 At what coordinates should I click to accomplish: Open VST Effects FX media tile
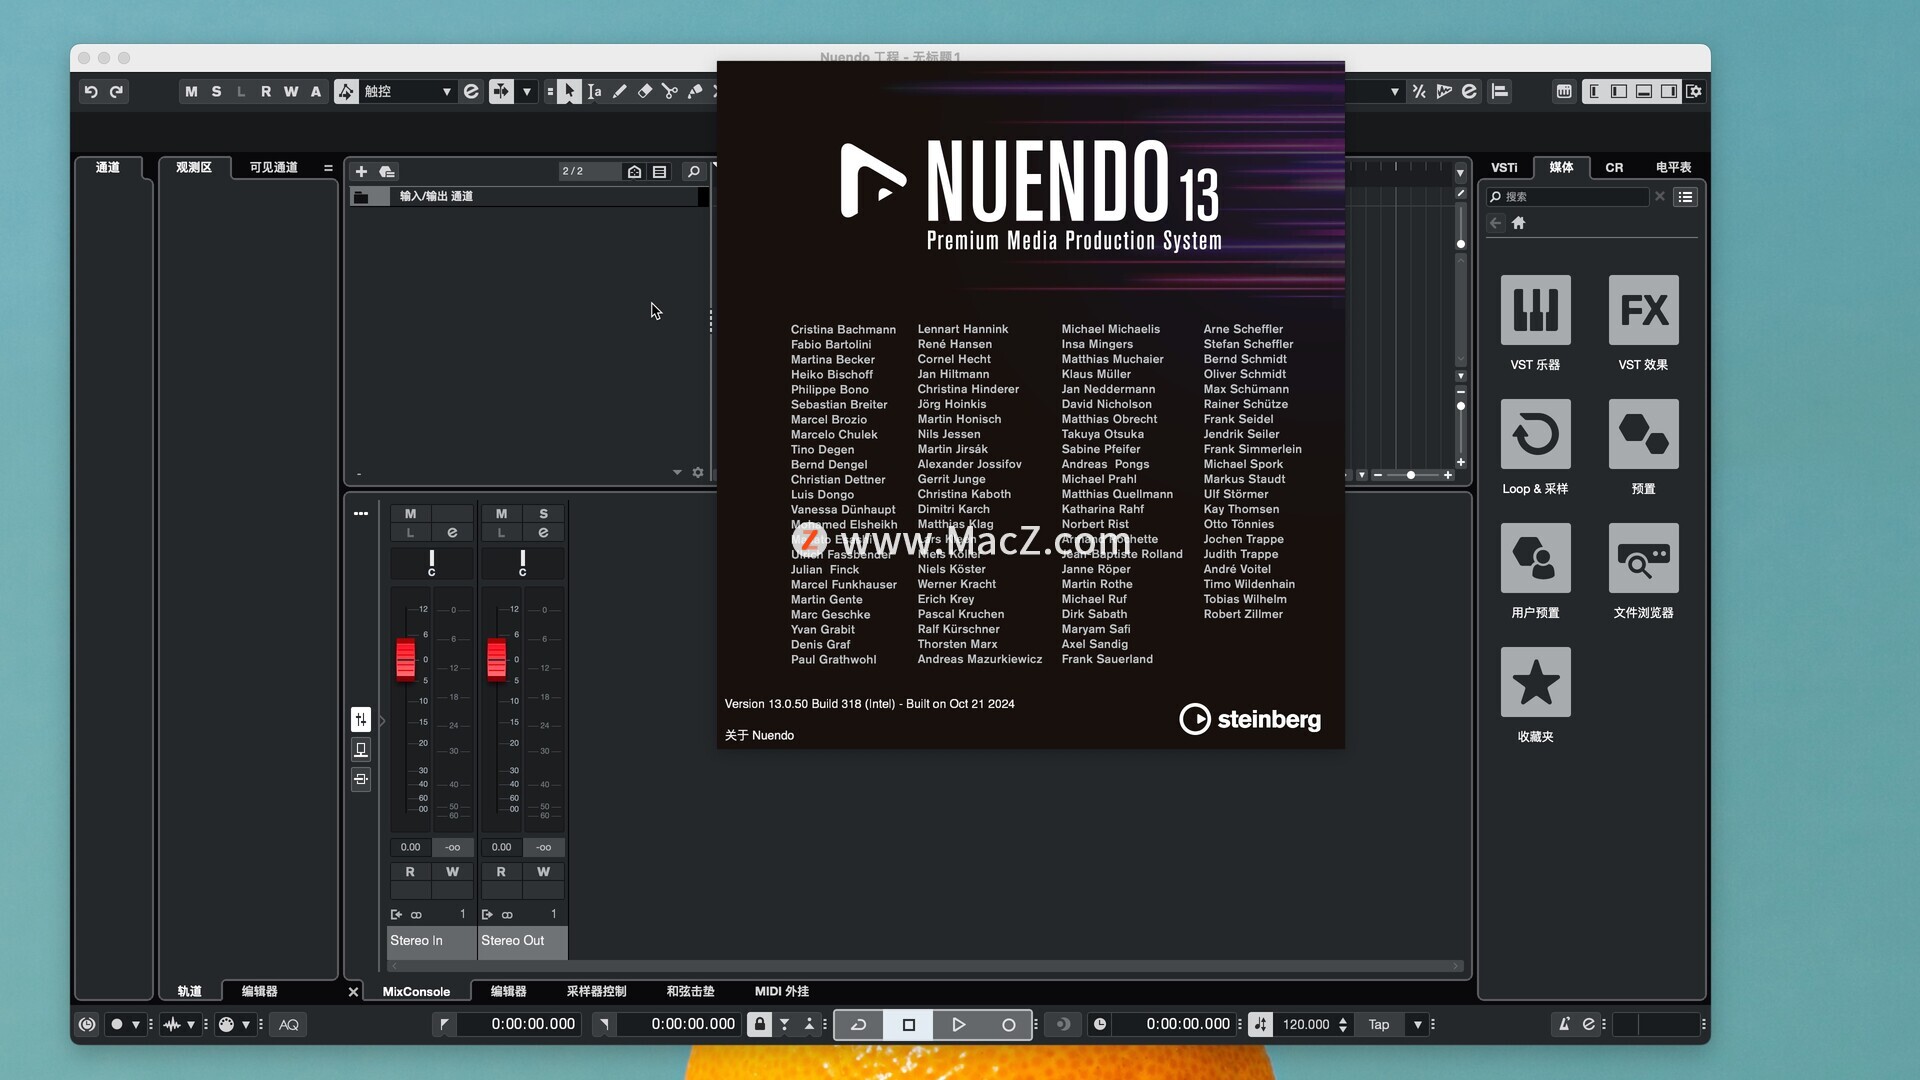click(x=1643, y=310)
